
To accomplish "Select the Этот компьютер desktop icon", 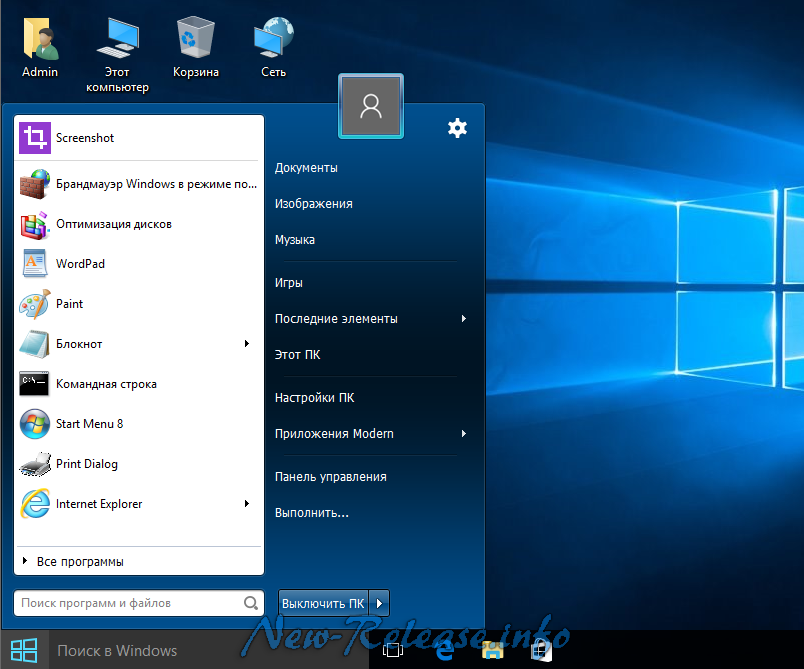I will click(x=117, y=38).
